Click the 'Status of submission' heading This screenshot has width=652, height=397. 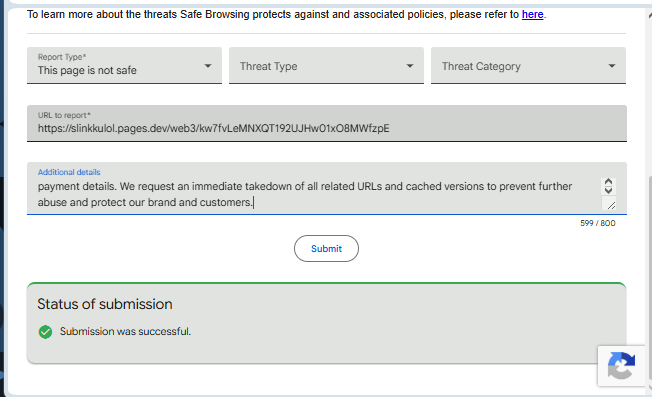[x=105, y=304]
